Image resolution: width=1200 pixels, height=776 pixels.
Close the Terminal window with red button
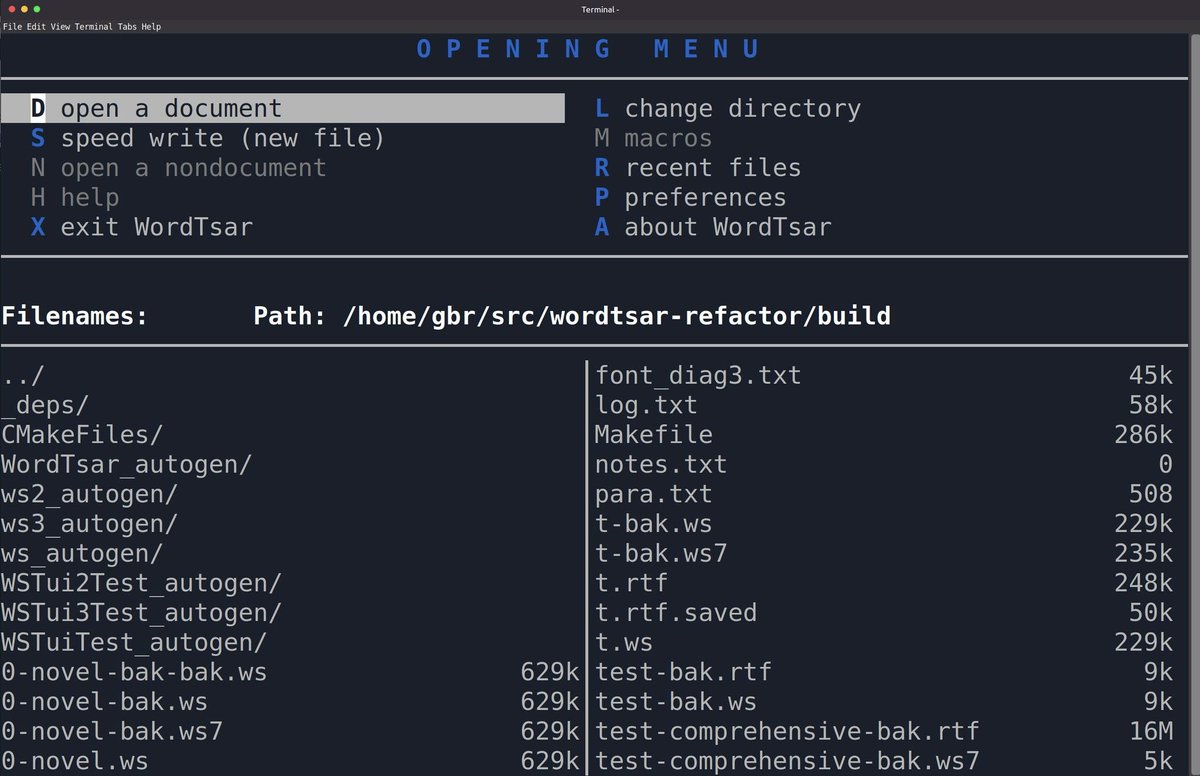10,9
